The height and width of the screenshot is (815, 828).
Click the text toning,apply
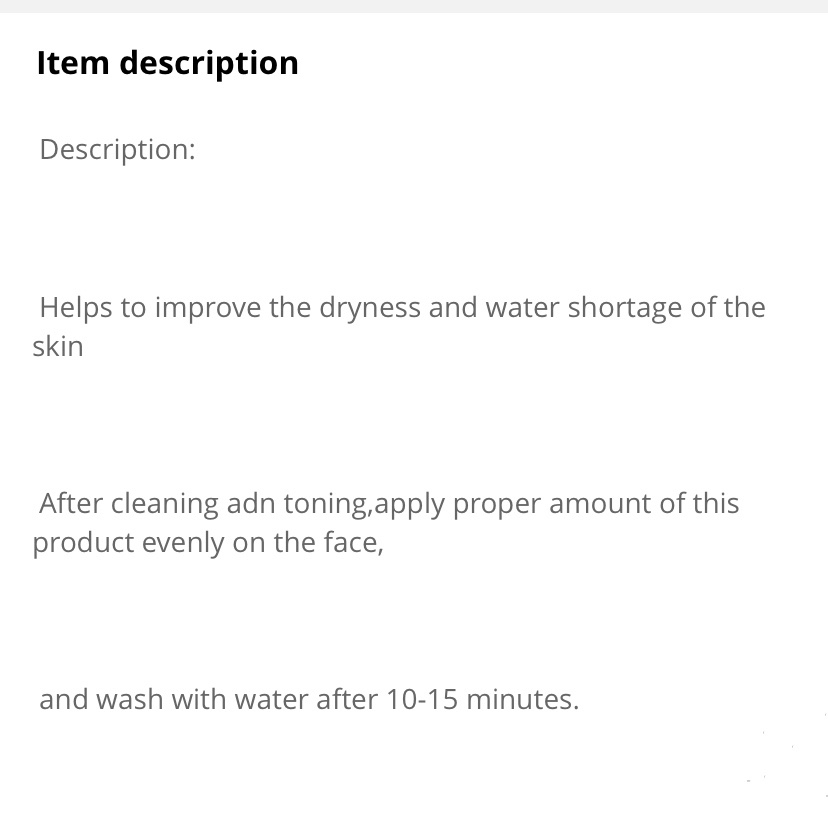364,504
